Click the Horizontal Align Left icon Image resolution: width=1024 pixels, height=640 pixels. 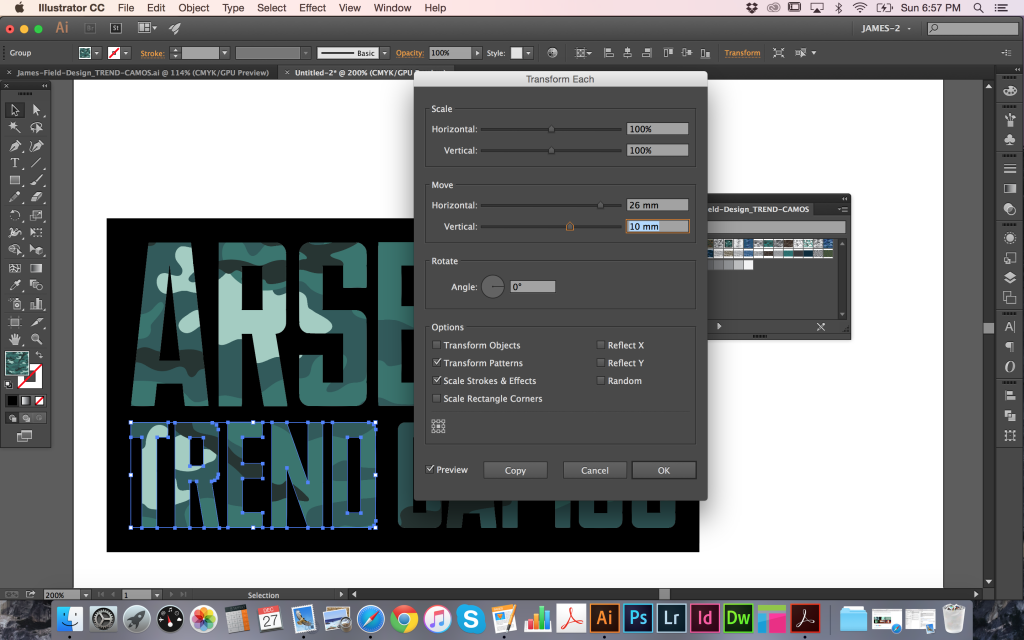point(609,53)
